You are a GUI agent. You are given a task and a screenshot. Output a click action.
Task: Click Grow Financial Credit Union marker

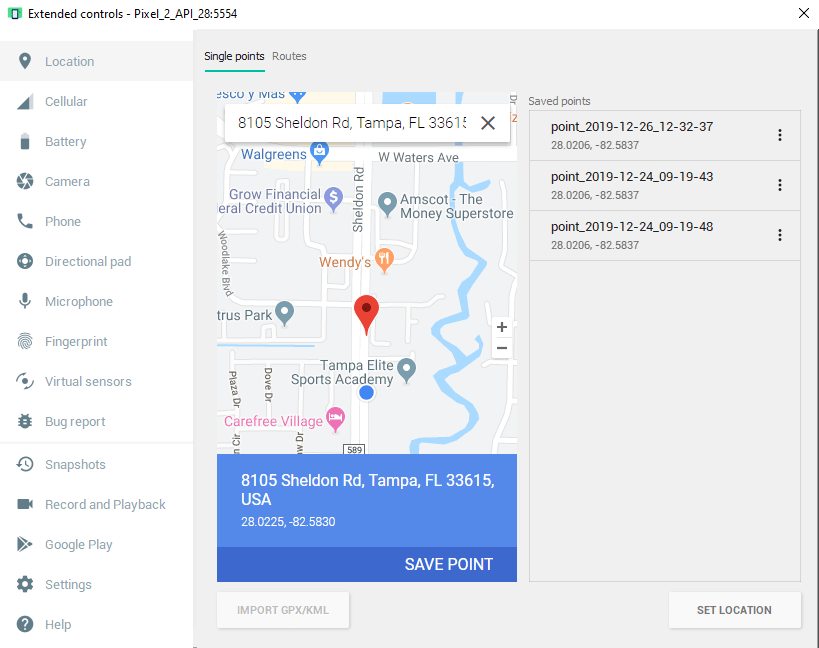333,199
